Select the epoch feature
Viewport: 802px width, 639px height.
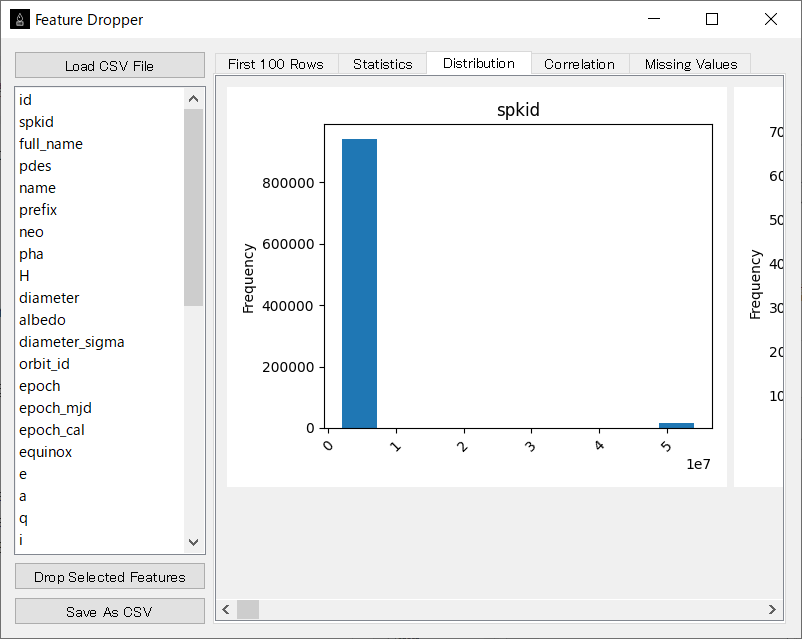(100, 386)
